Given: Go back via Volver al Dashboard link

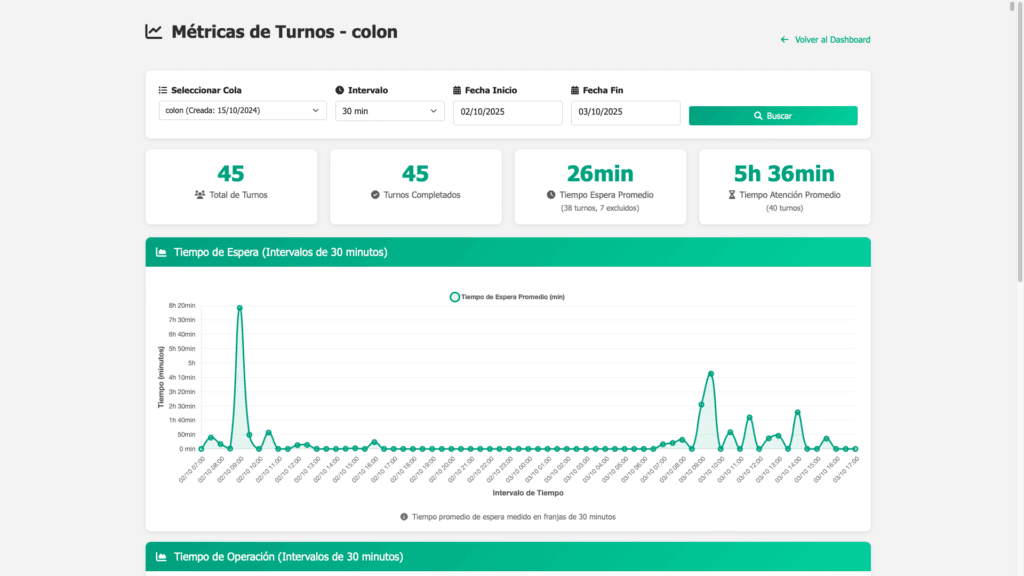Looking at the screenshot, I should point(825,40).
